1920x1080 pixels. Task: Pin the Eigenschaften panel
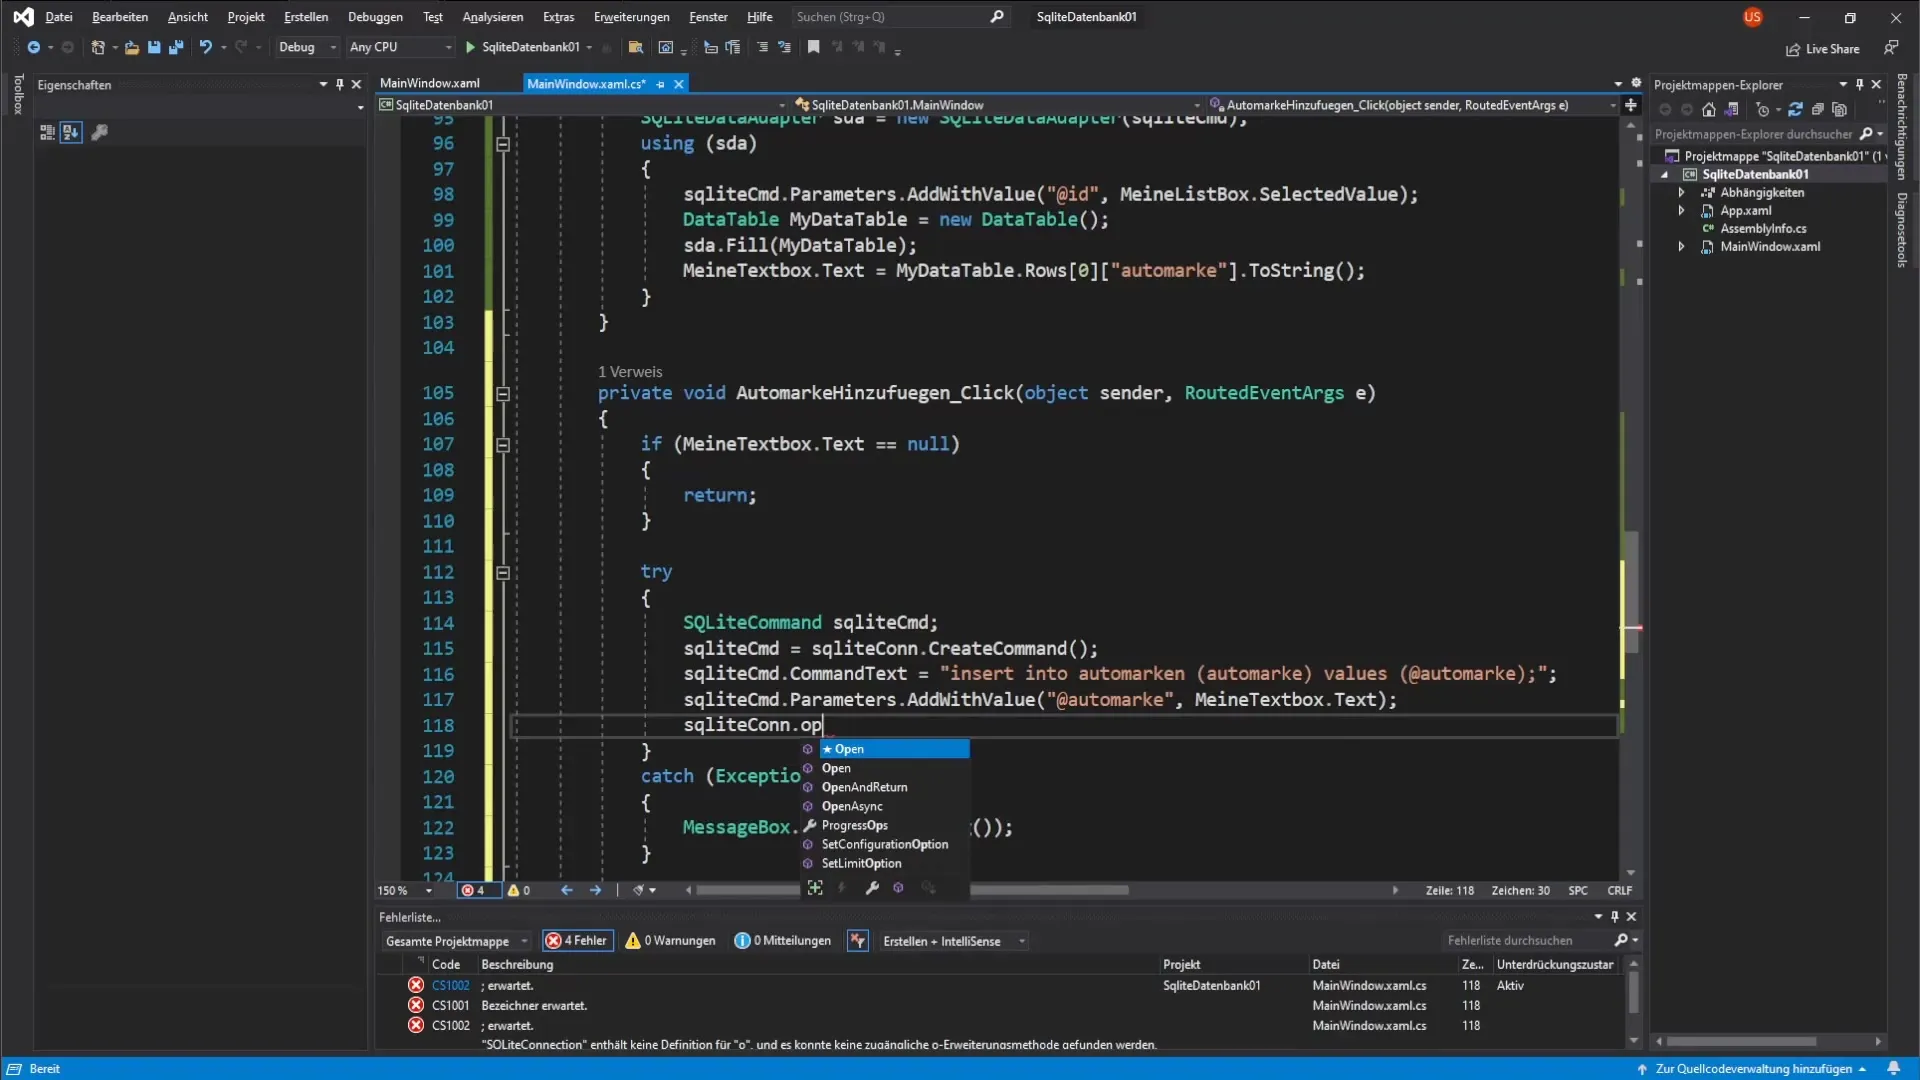[340, 85]
